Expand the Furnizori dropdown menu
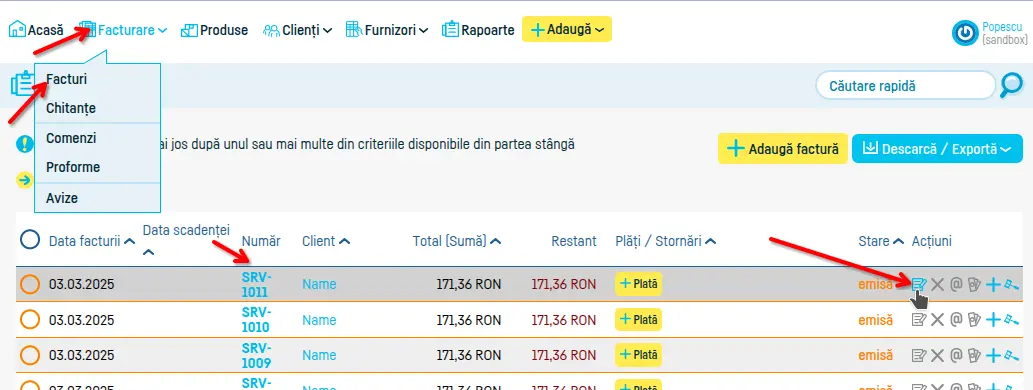This screenshot has height=390, width=1033. (x=387, y=30)
